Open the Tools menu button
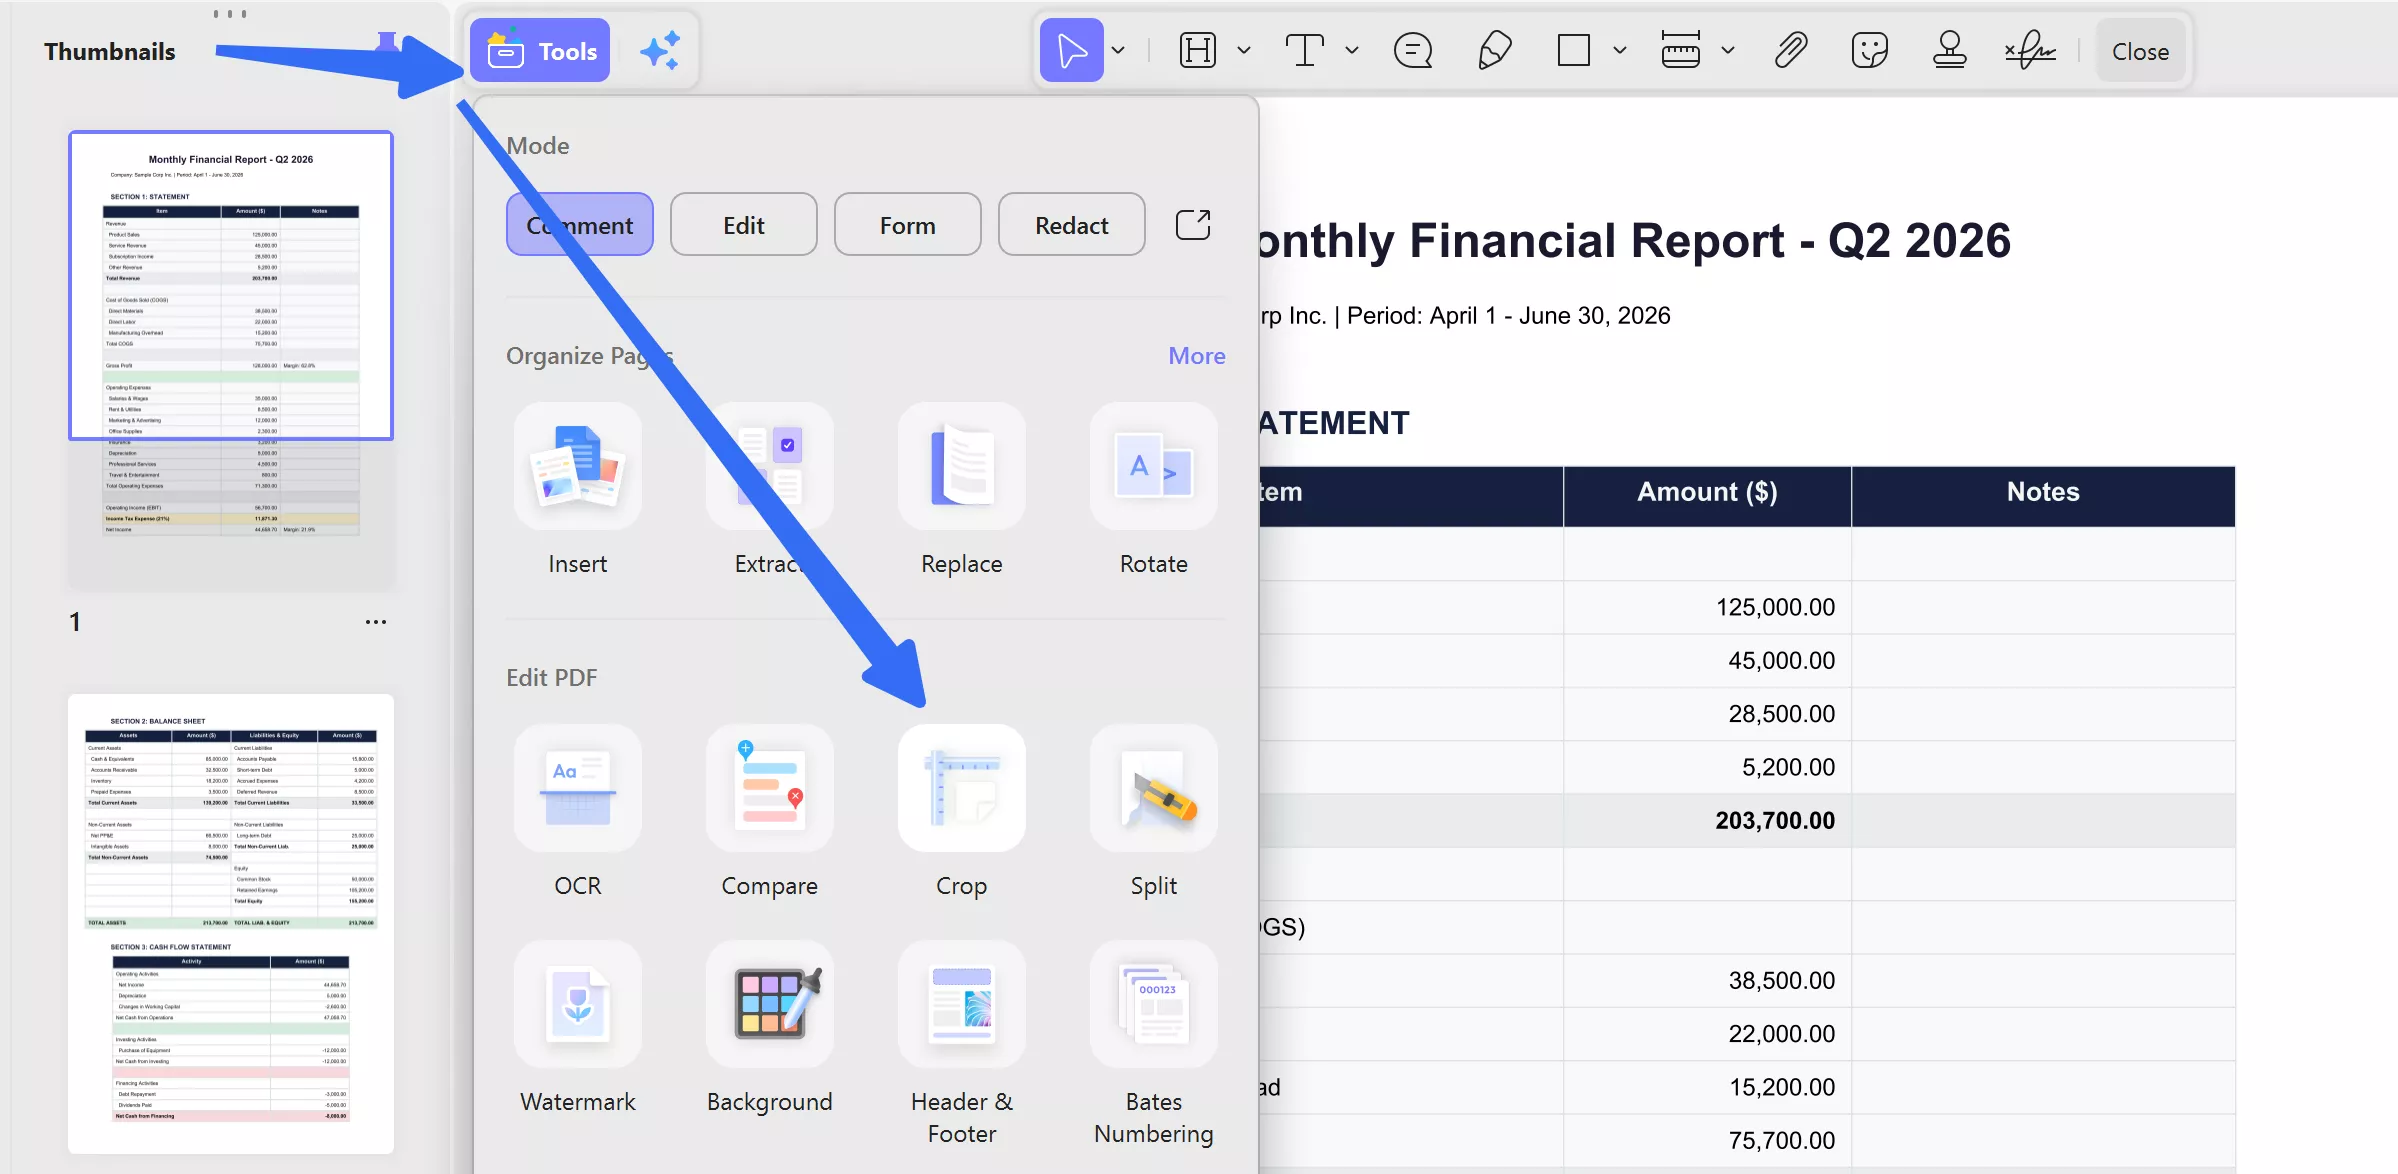 point(540,51)
